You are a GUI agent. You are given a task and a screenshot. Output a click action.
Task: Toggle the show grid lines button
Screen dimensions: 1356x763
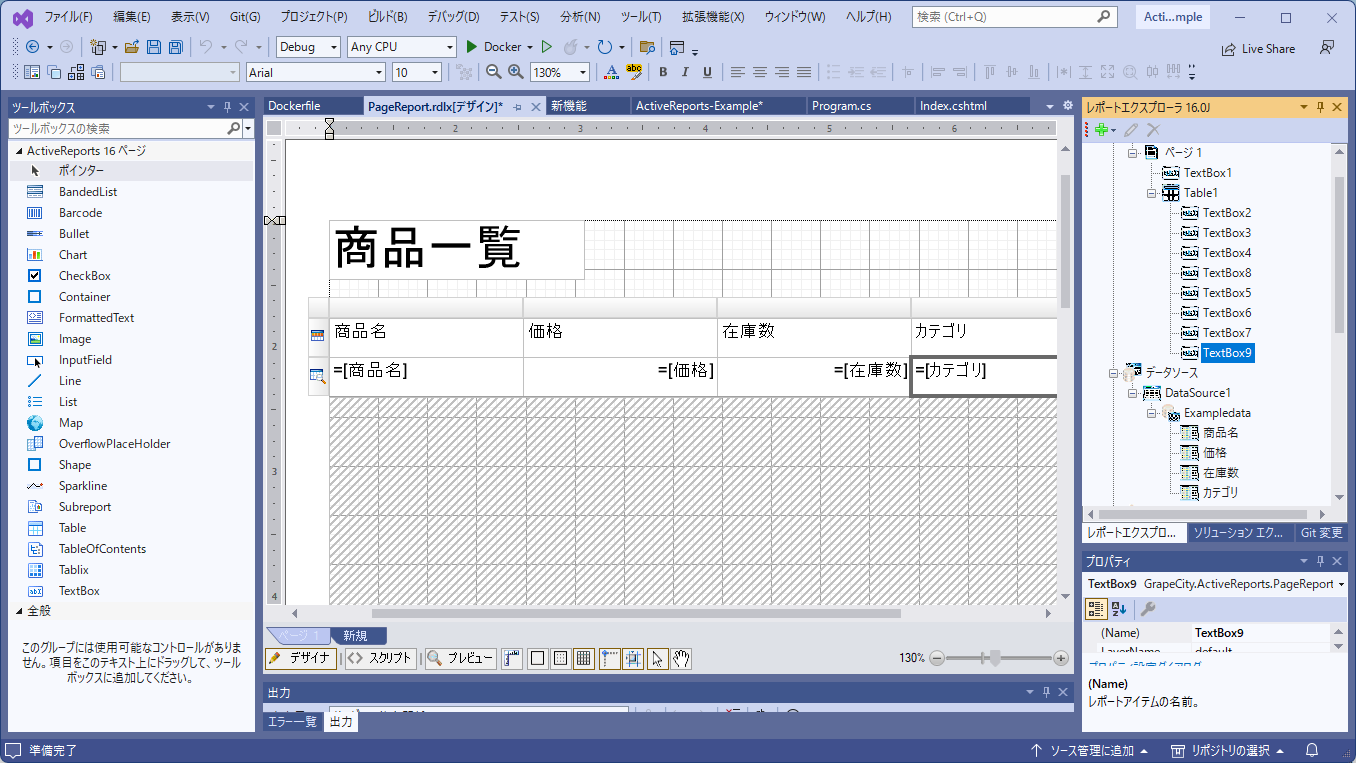coord(585,658)
